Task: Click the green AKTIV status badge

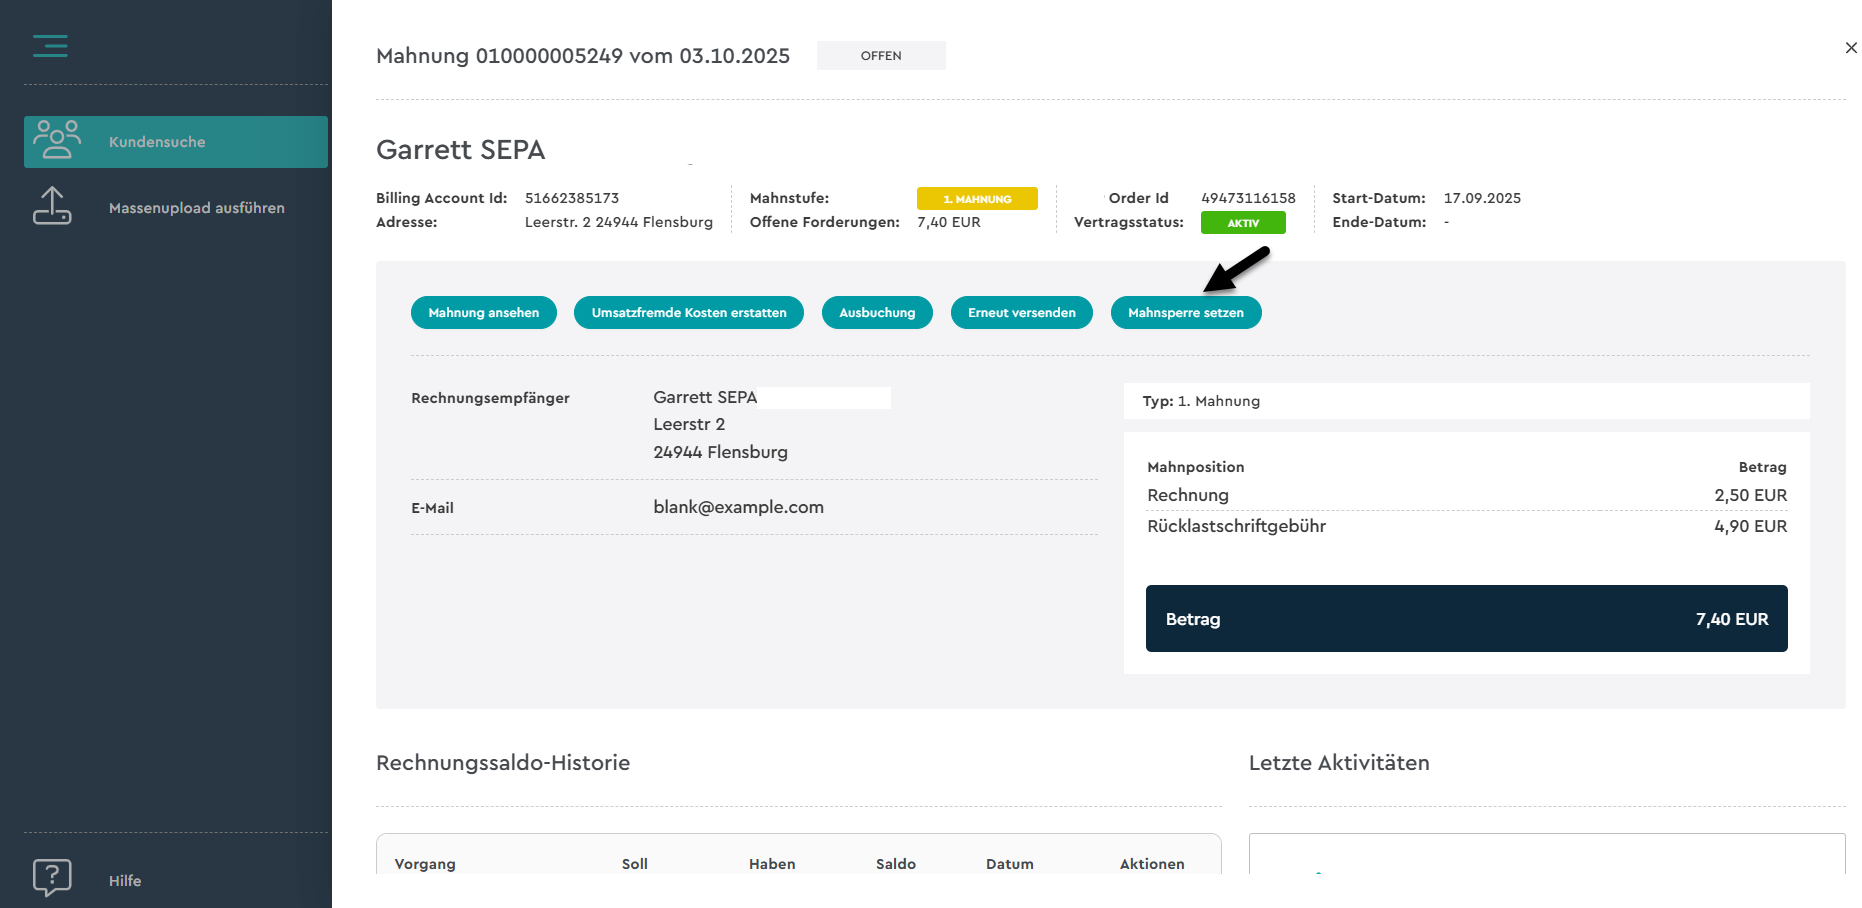Action: tap(1242, 223)
